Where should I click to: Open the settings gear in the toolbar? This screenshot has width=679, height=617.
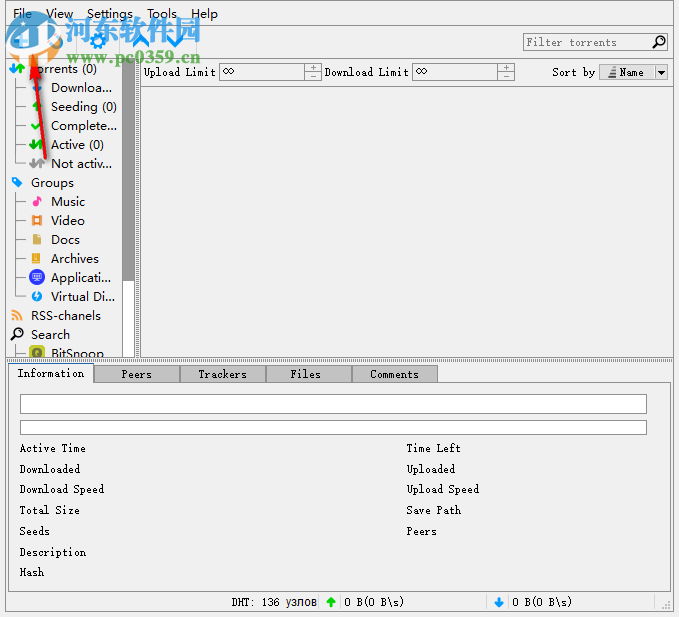pyautogui.click(x=98, y=42)
